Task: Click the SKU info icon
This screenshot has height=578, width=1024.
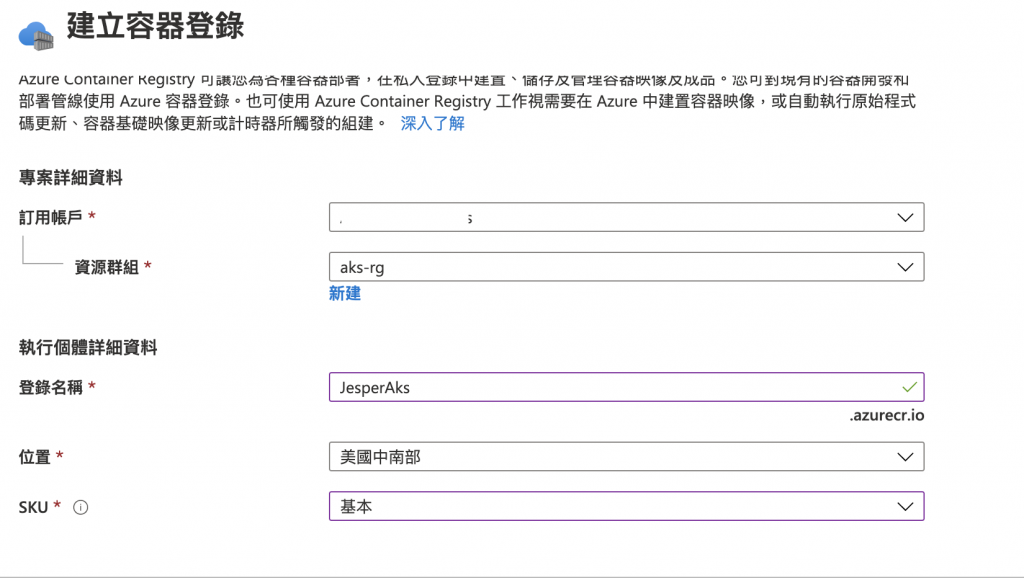Action: coord(80,507)
